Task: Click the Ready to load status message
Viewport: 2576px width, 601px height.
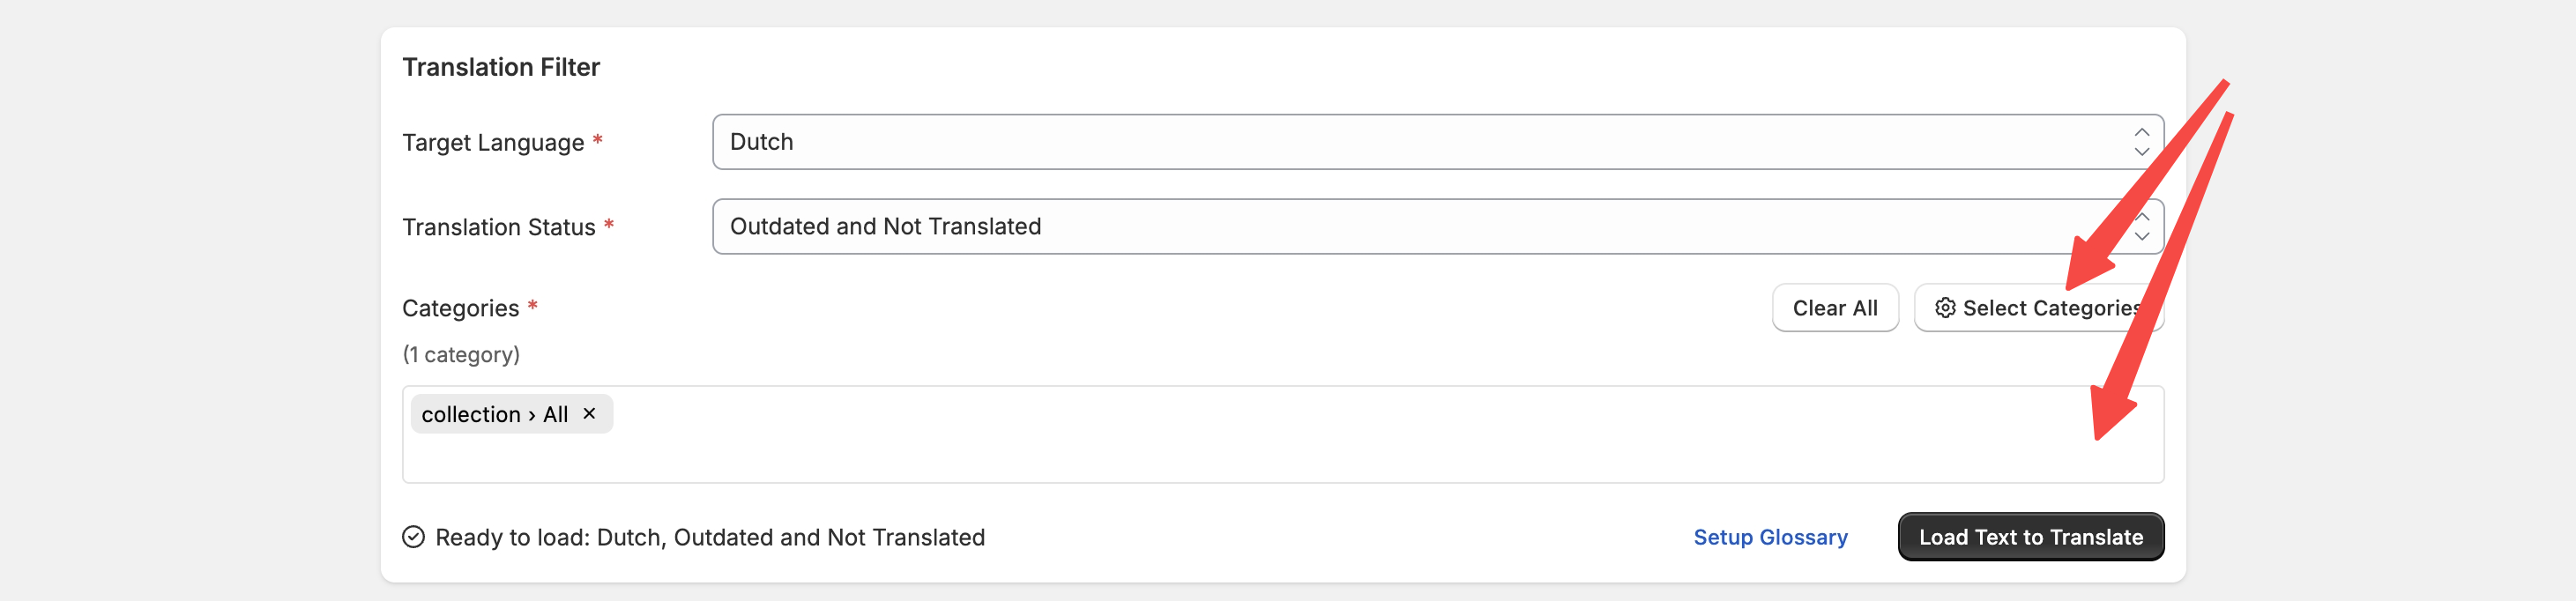Action: click(710, 537)
